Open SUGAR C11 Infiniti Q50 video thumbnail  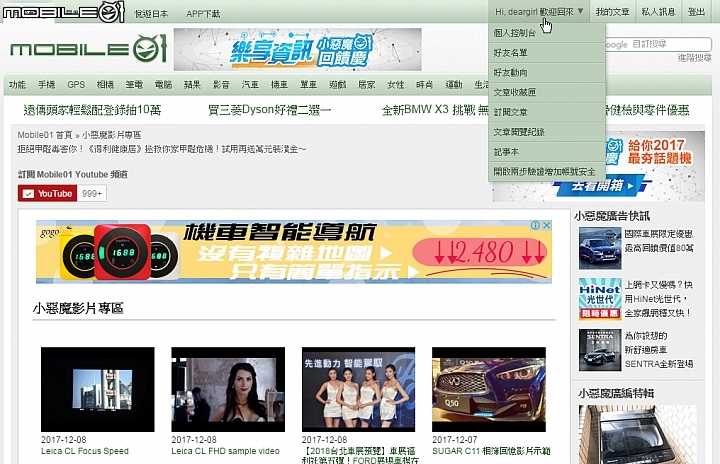[489, 389]
